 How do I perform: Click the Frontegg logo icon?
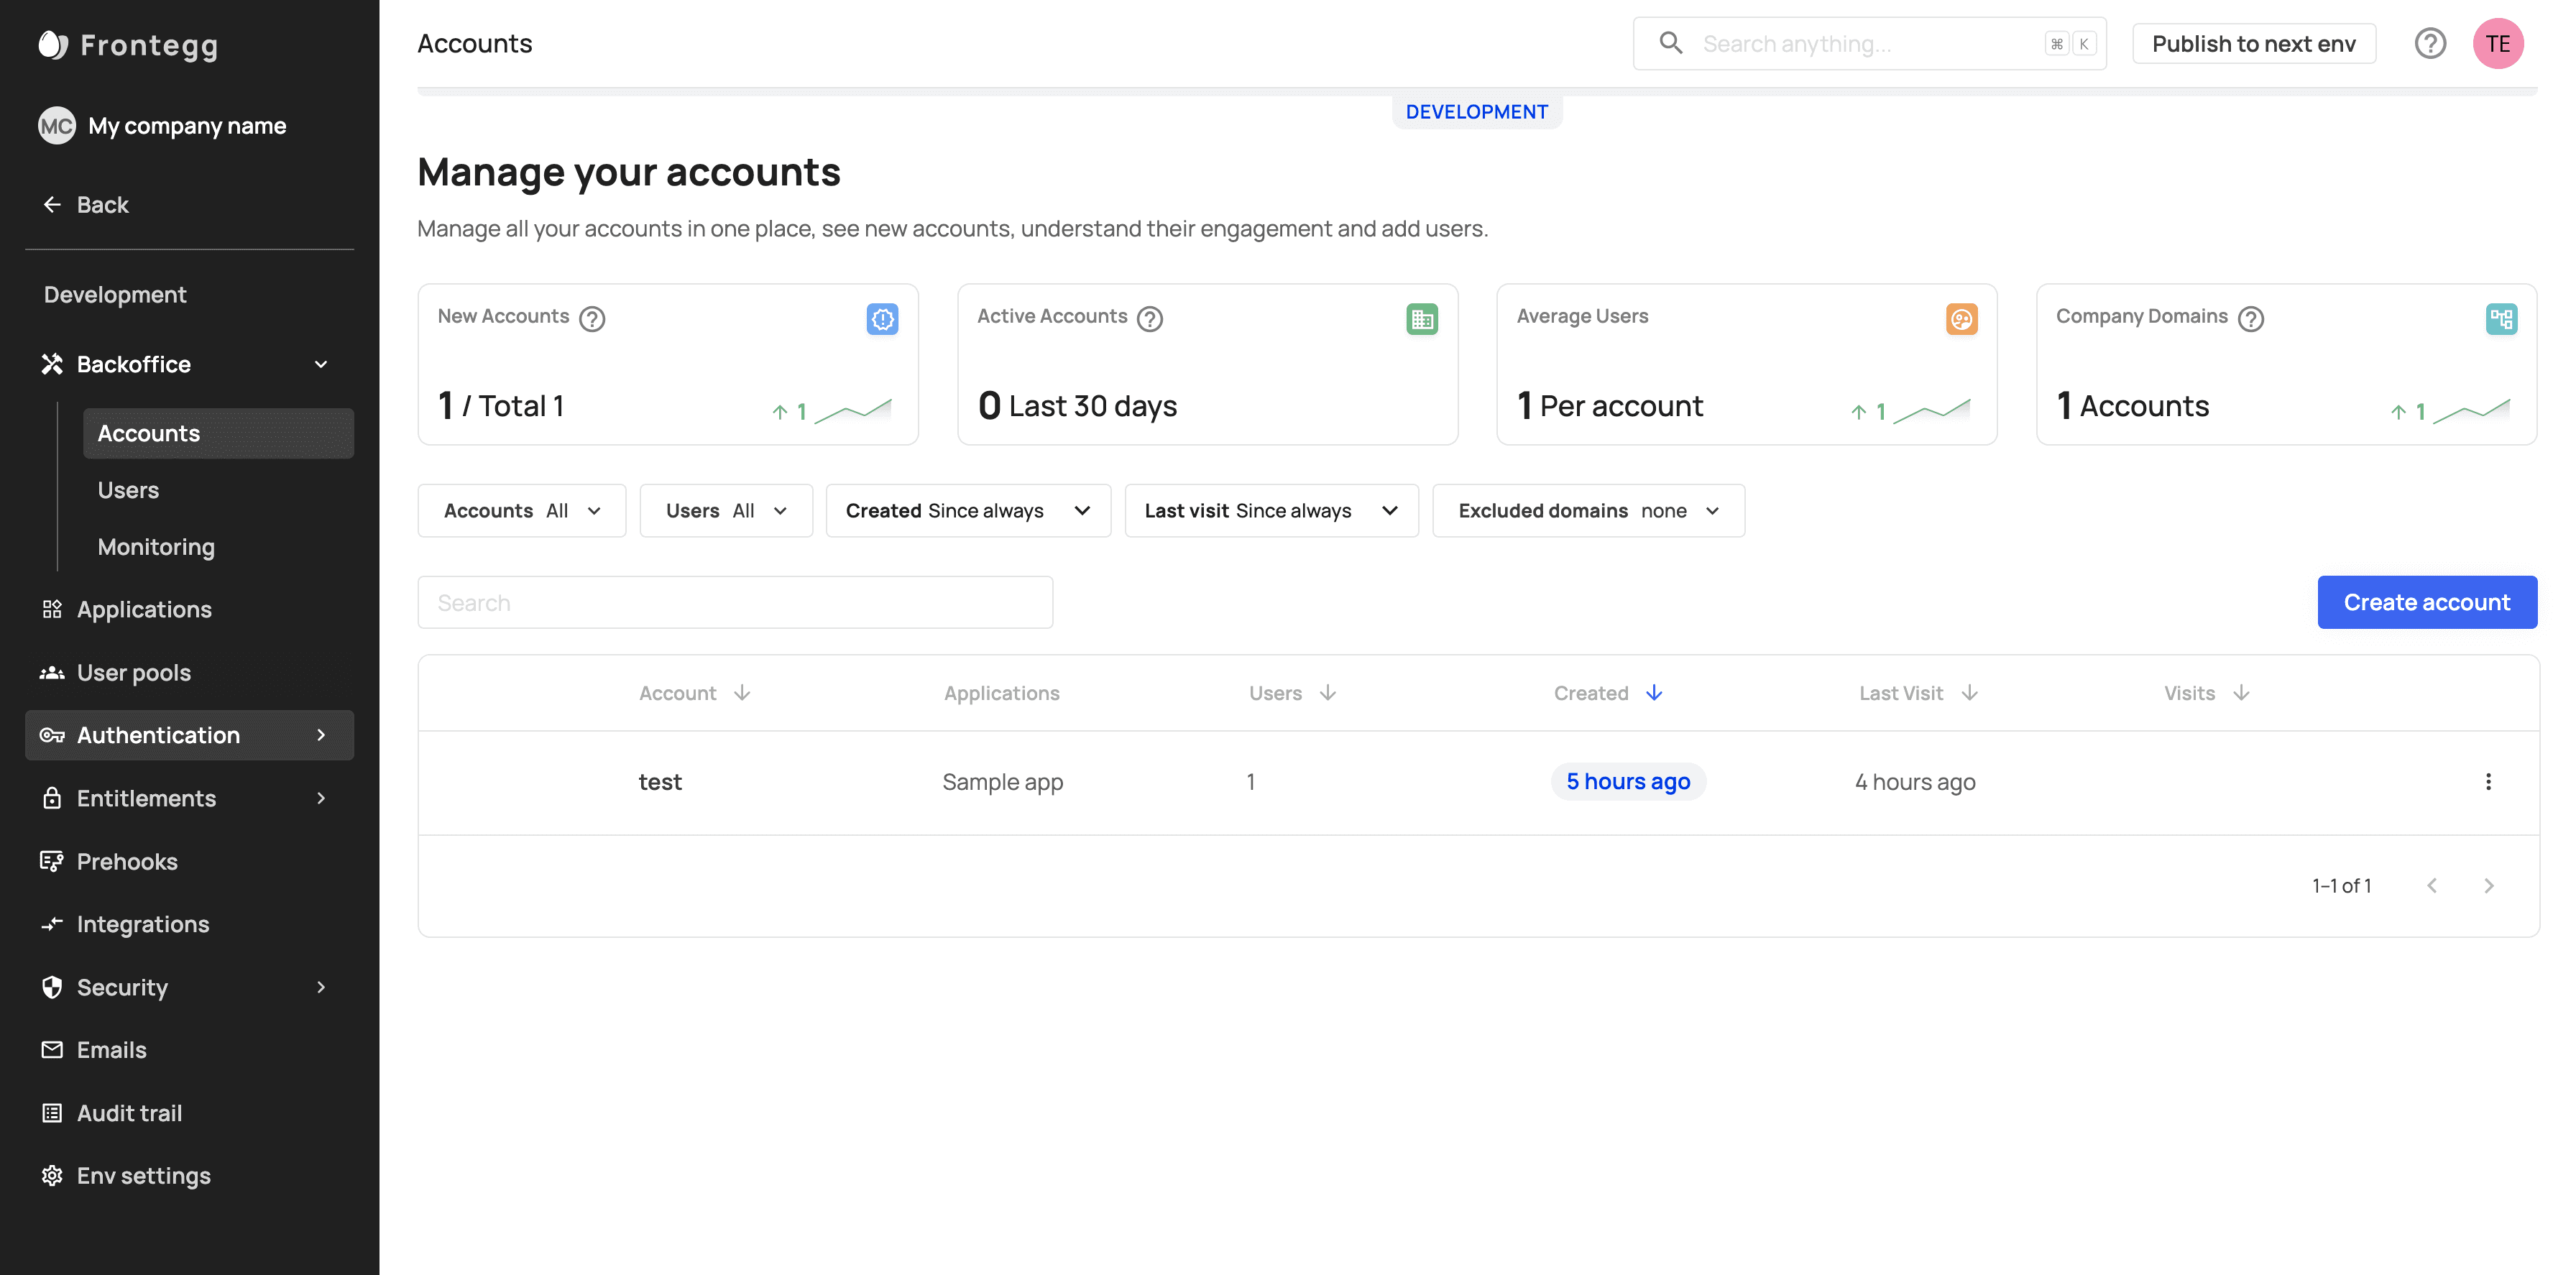click(x=53, y=45)
